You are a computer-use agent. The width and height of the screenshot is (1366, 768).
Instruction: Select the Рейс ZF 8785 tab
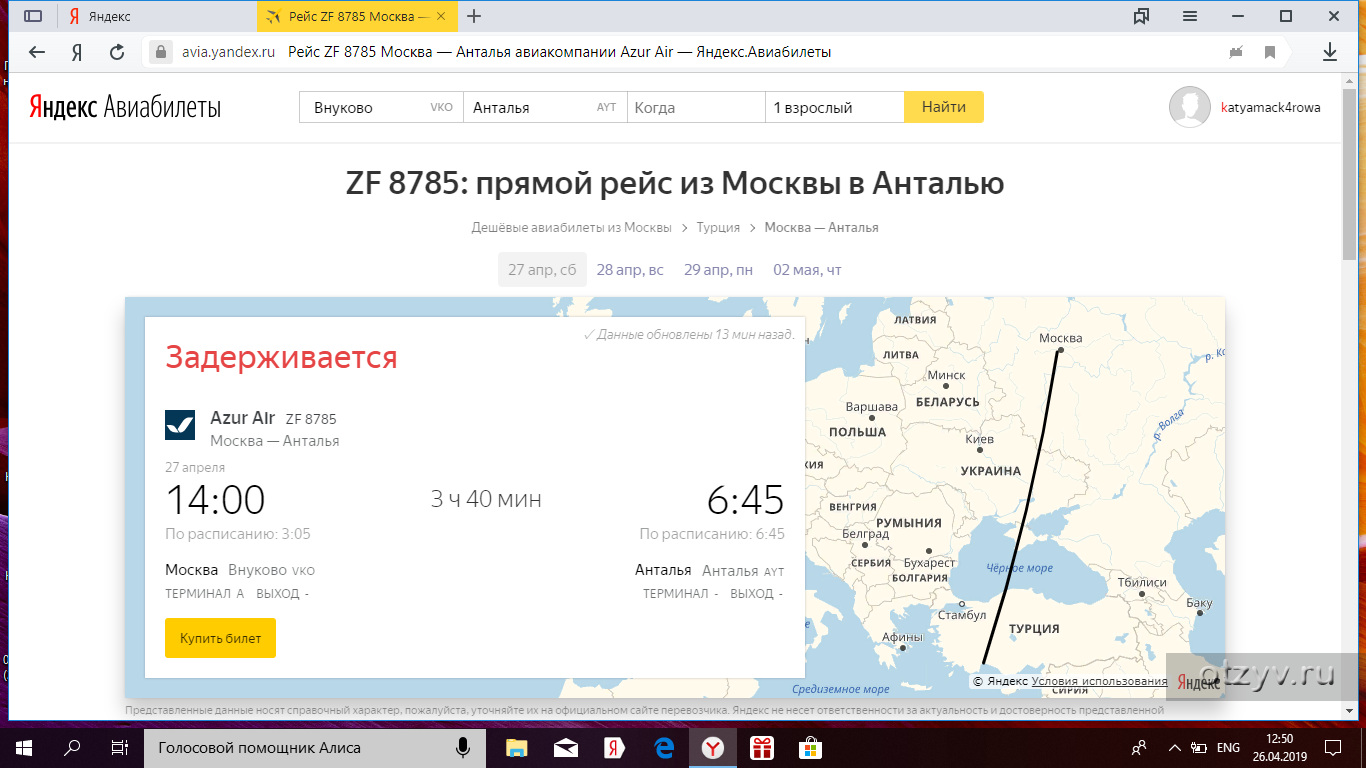coord(357,16)
